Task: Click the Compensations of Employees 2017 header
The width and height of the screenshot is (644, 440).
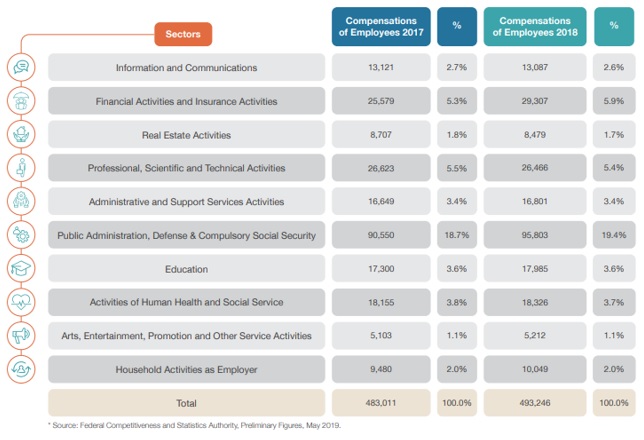Action: tap(381, 26)
